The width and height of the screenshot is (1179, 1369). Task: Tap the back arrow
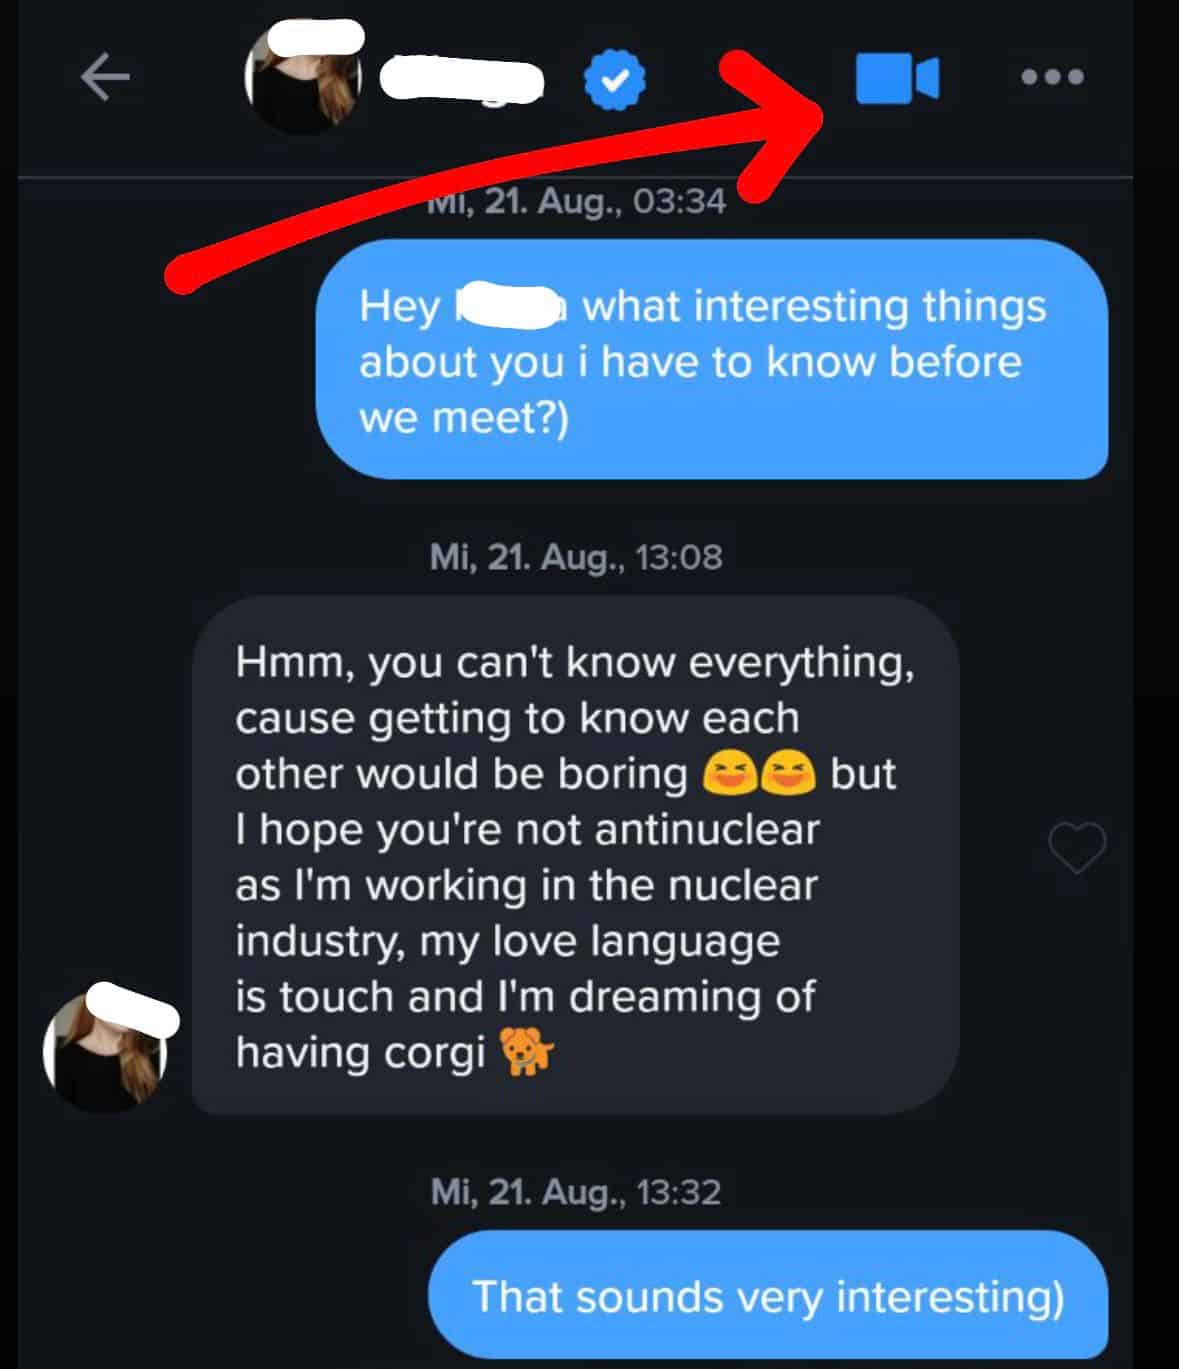(105, 78)
